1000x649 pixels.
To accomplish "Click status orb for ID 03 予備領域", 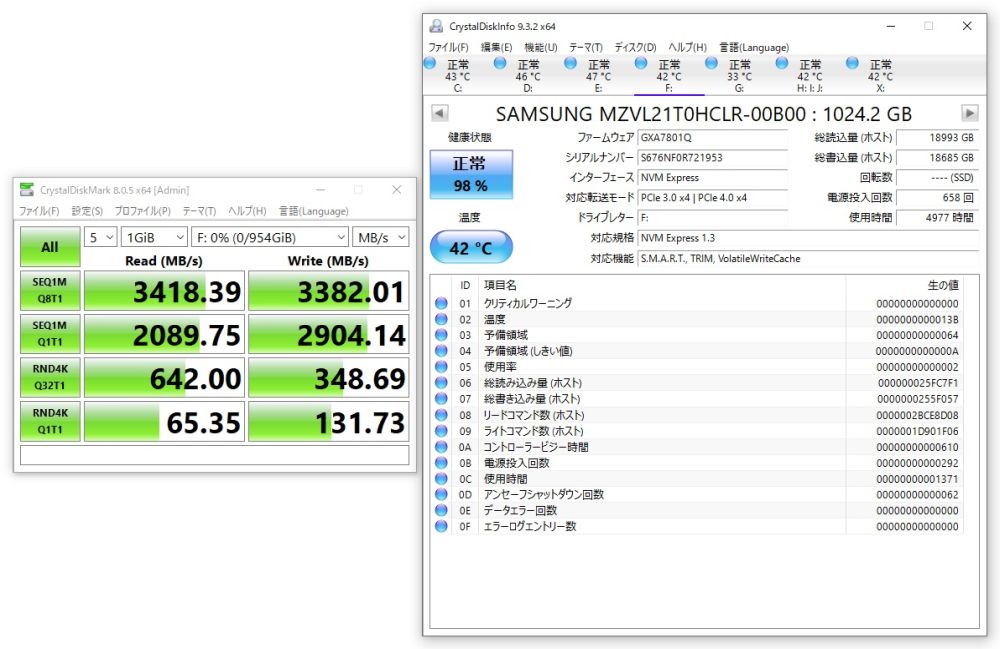I will point(441,335).
